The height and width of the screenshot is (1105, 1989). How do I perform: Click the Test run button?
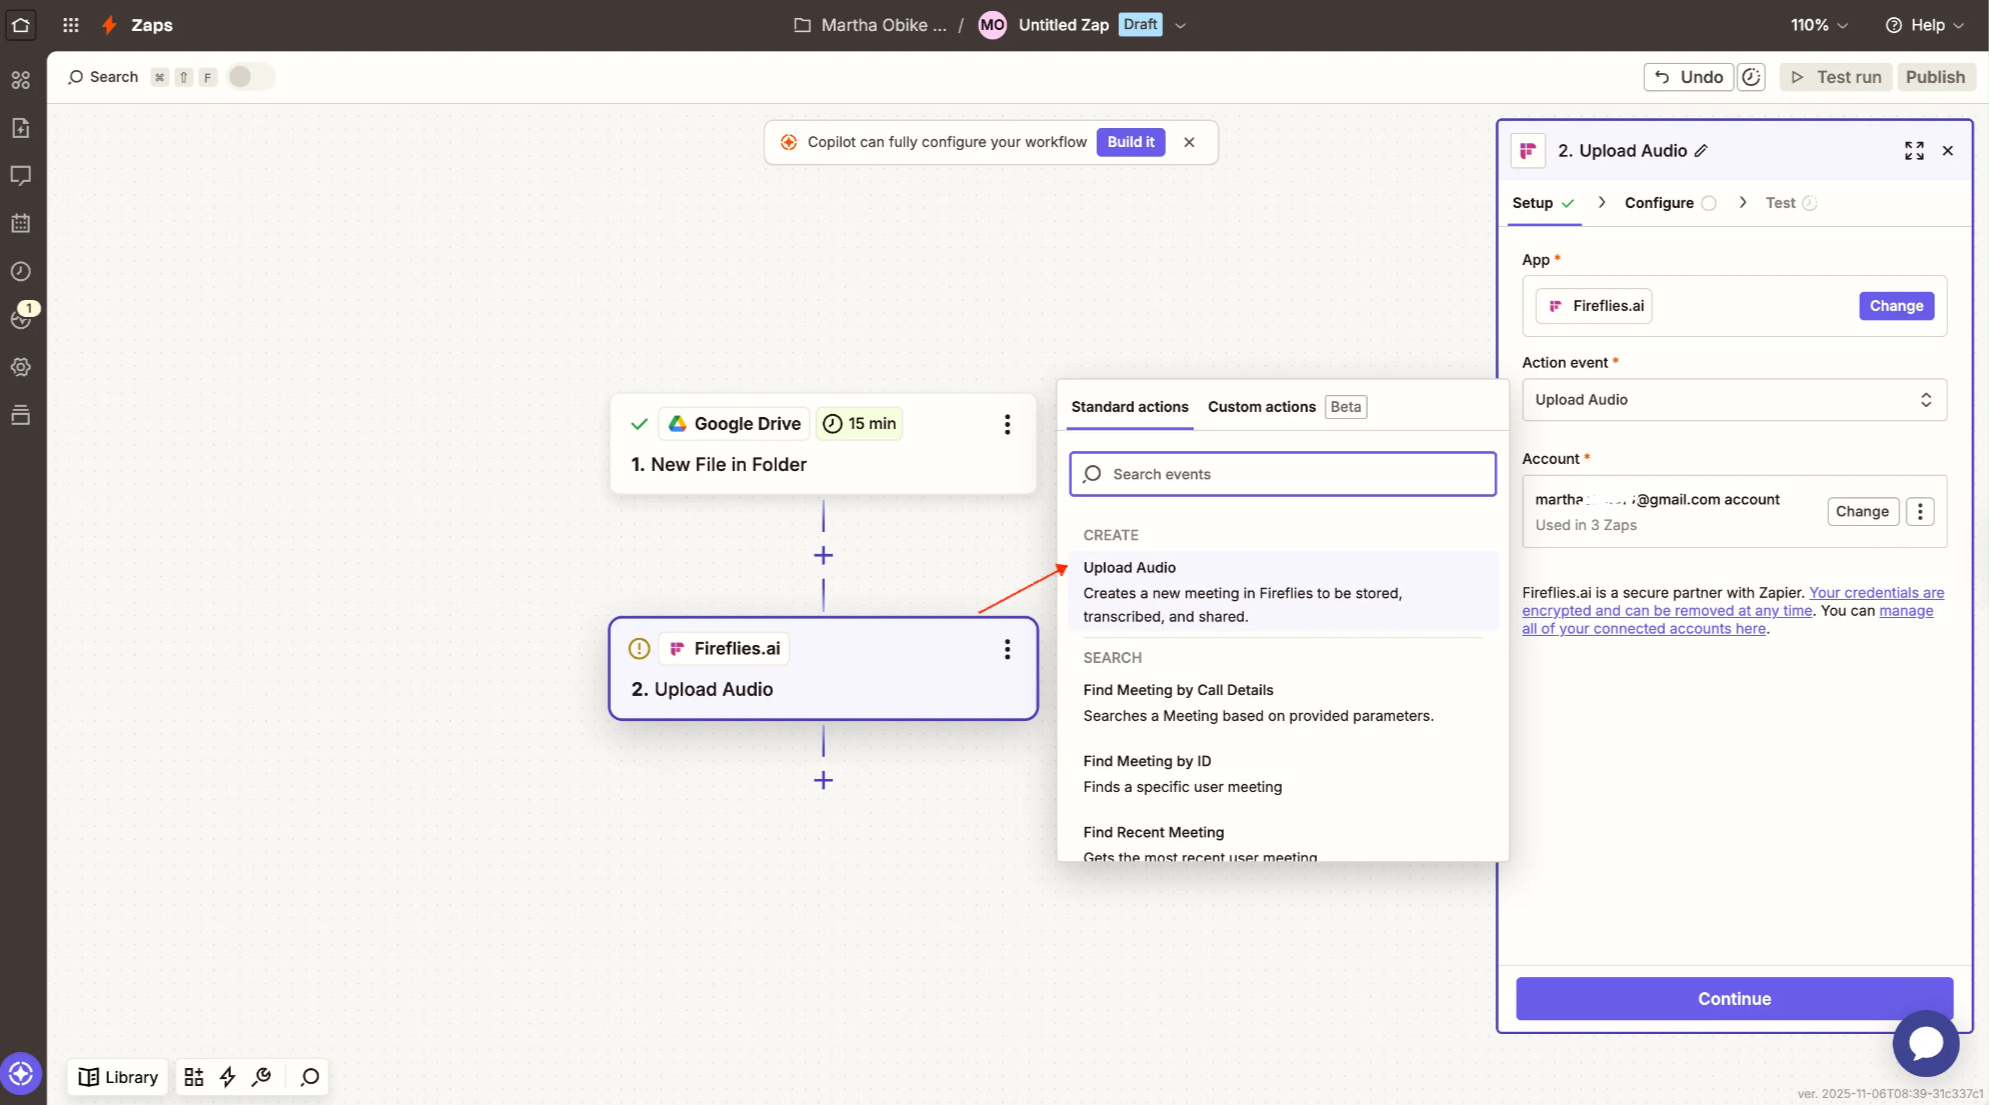click(1835, 77)
